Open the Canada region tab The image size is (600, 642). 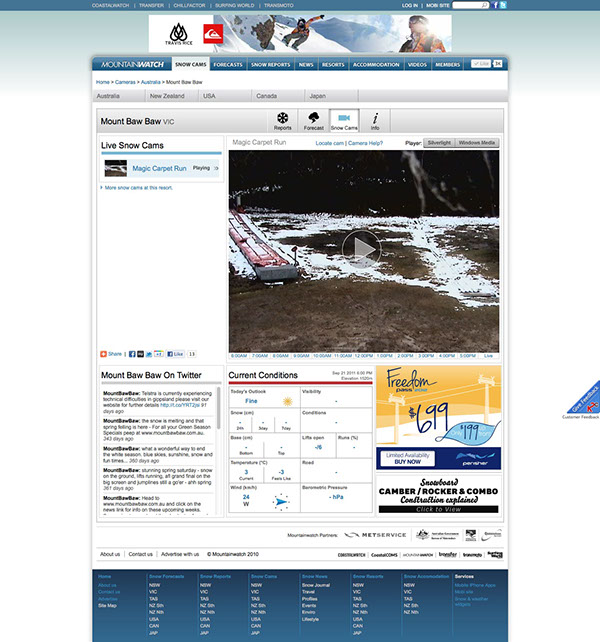pyautogui.click(x=267, y=96)
